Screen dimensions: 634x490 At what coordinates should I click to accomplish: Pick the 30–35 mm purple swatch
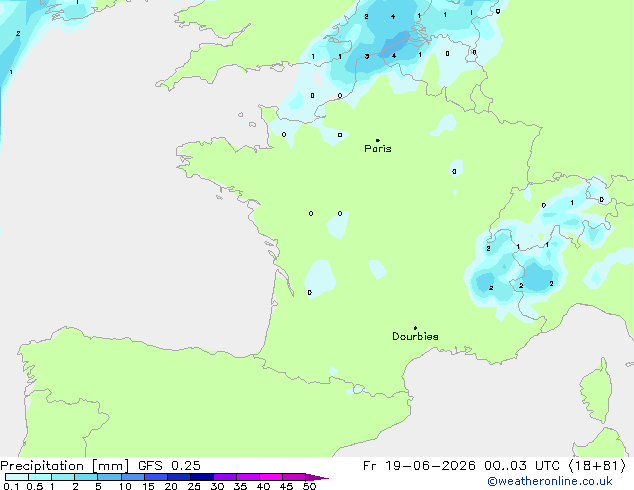pyautogui.click(x=224, y=477)
